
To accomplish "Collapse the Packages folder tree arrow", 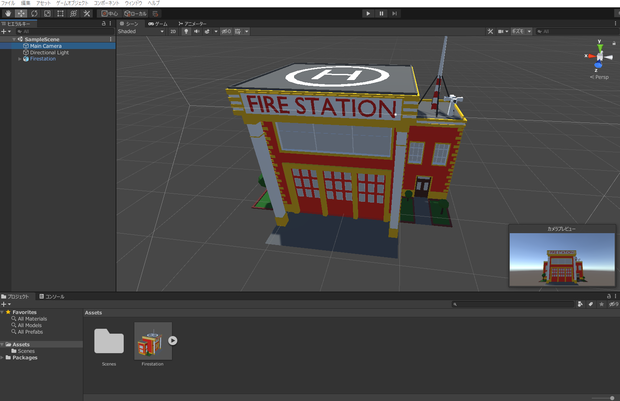I will pyautogui.click(x=2, y=357).
